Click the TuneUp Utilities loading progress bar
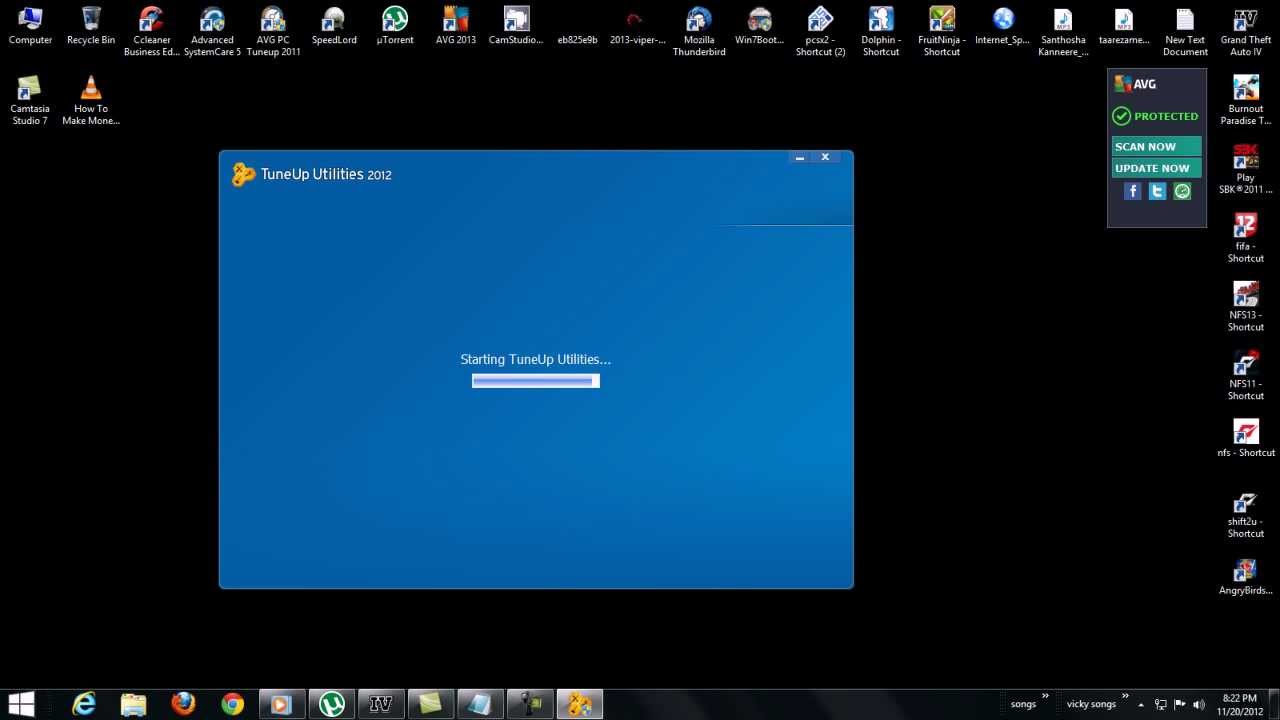The width and height of the screenshot is (1280, 720). tap(536, 381)
